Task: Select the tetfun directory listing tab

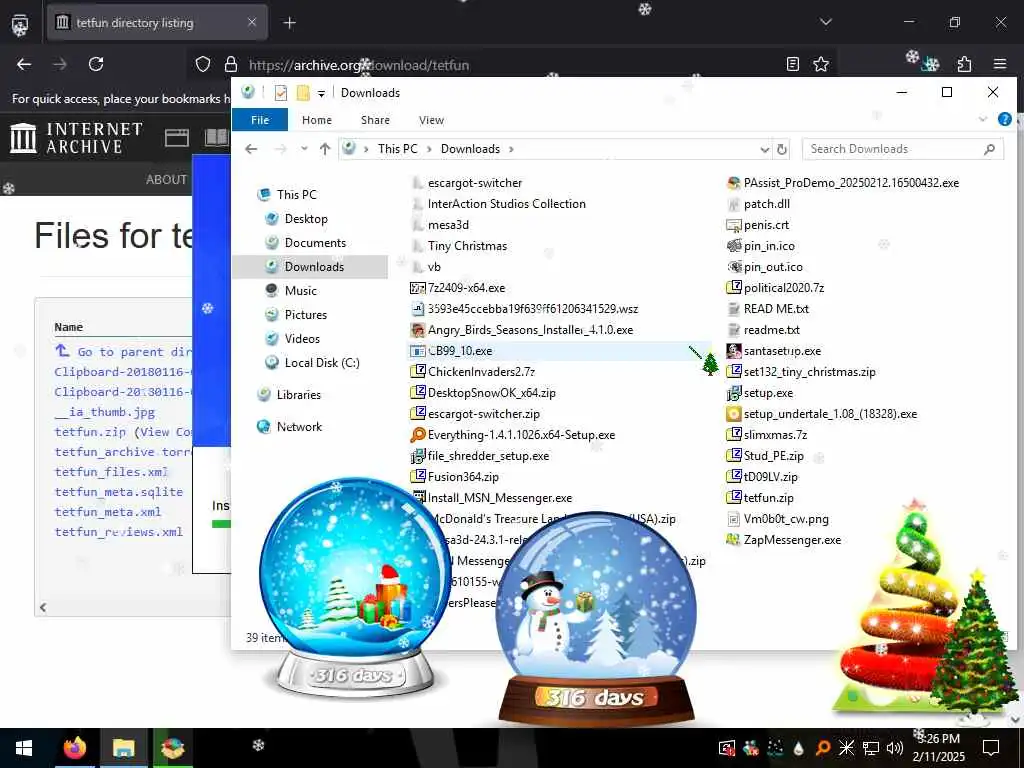Action: 157,23
